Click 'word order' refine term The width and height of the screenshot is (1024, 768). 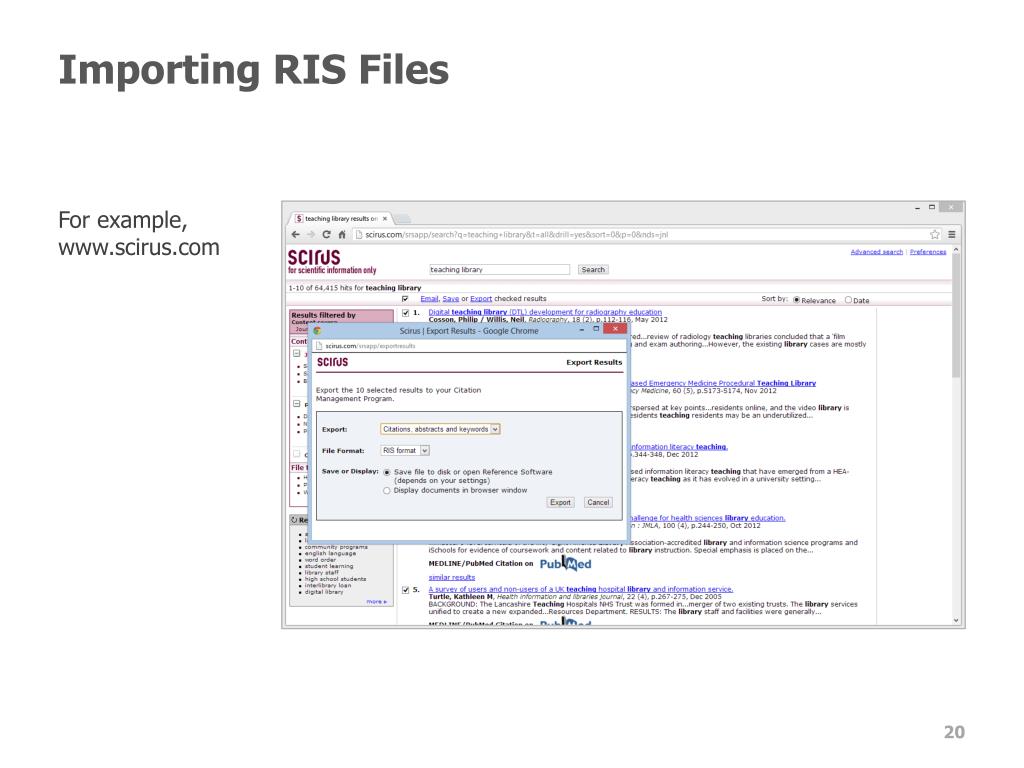(320, 560)
